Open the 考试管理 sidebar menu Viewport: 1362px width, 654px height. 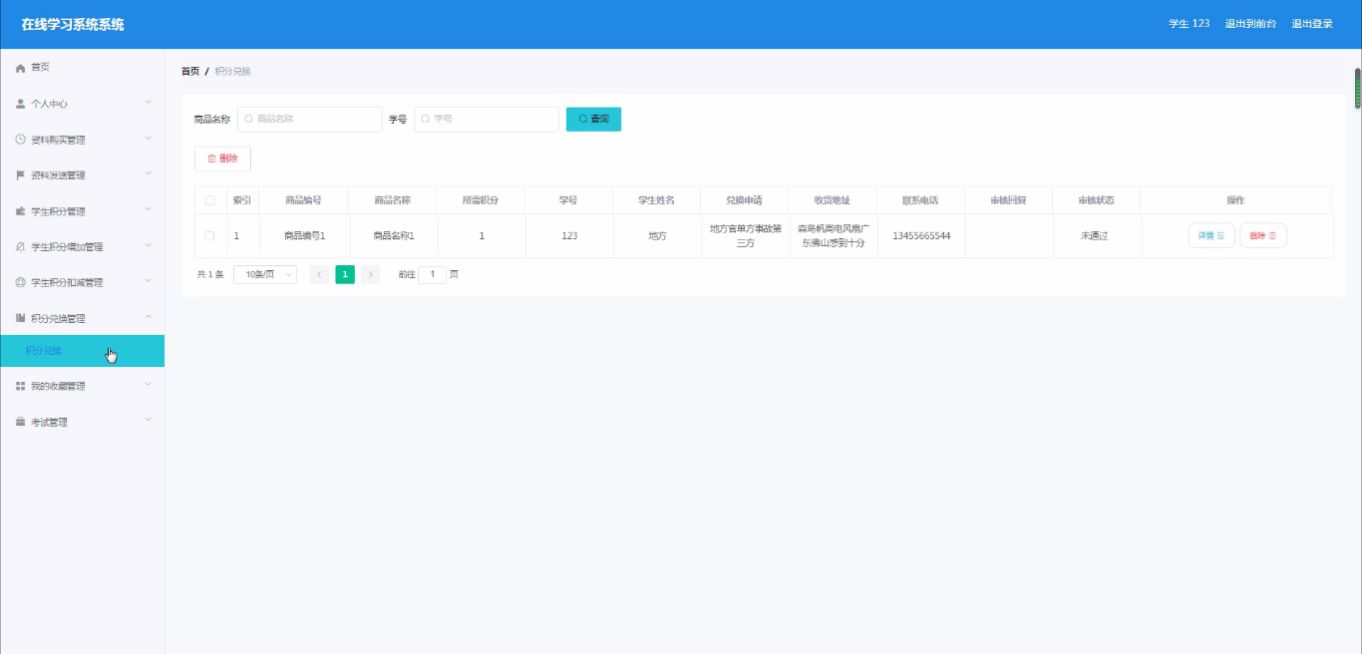82,422
